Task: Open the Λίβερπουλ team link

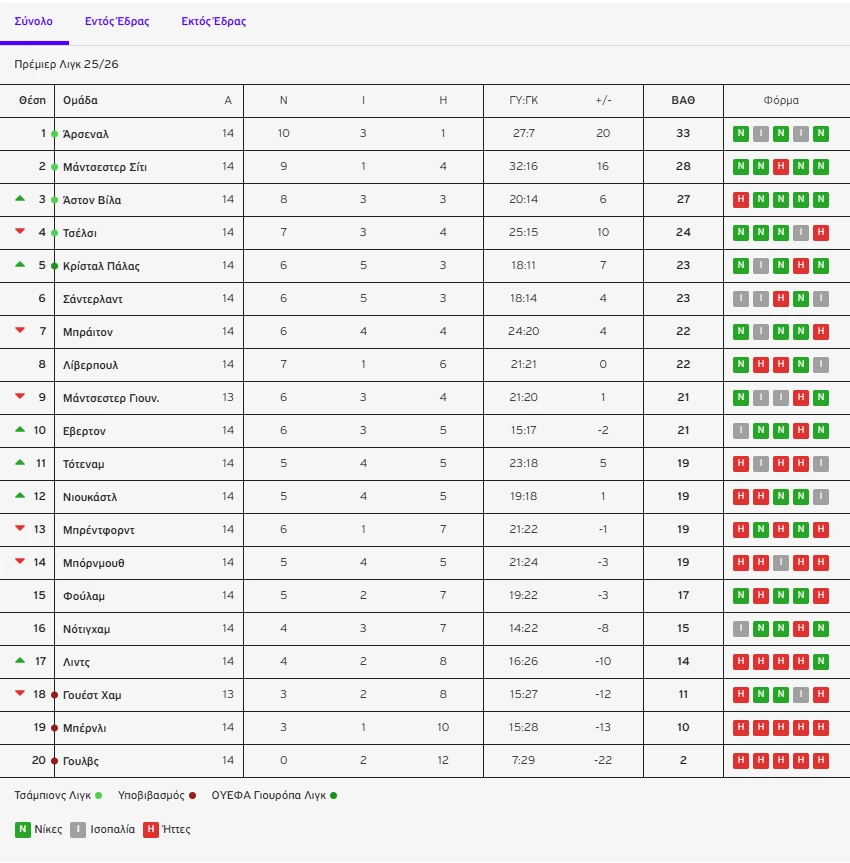Action: coord(91,365)
